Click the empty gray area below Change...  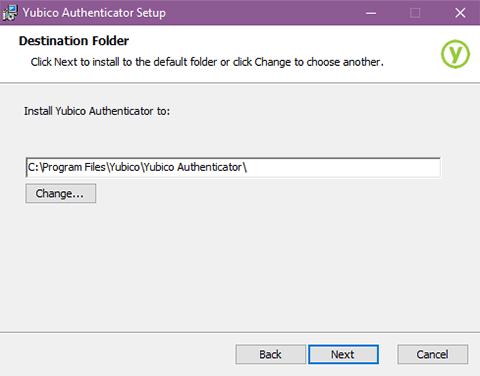click(233, 267)
